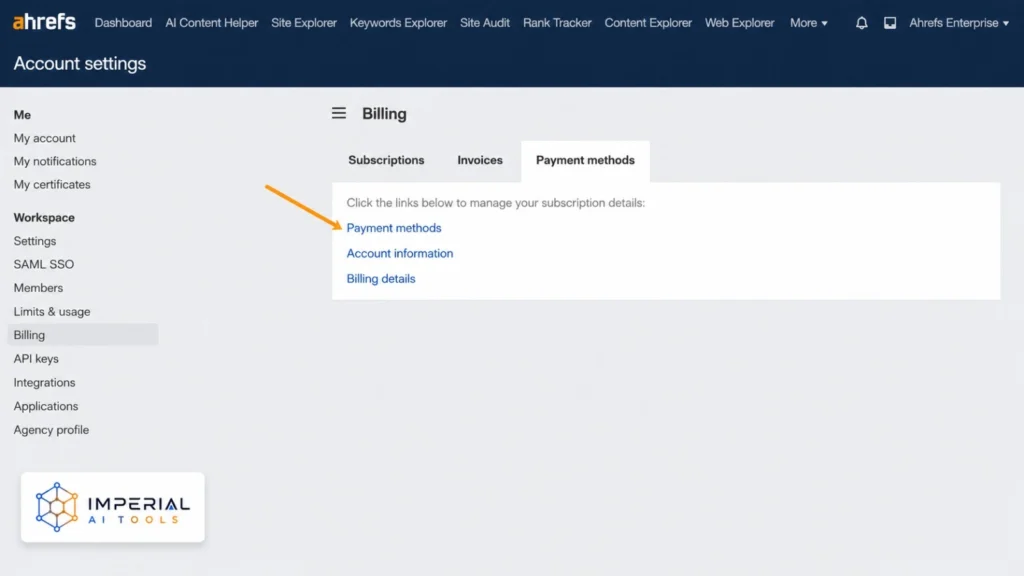Switch to the Subscriptions tab

pos(386,160)
